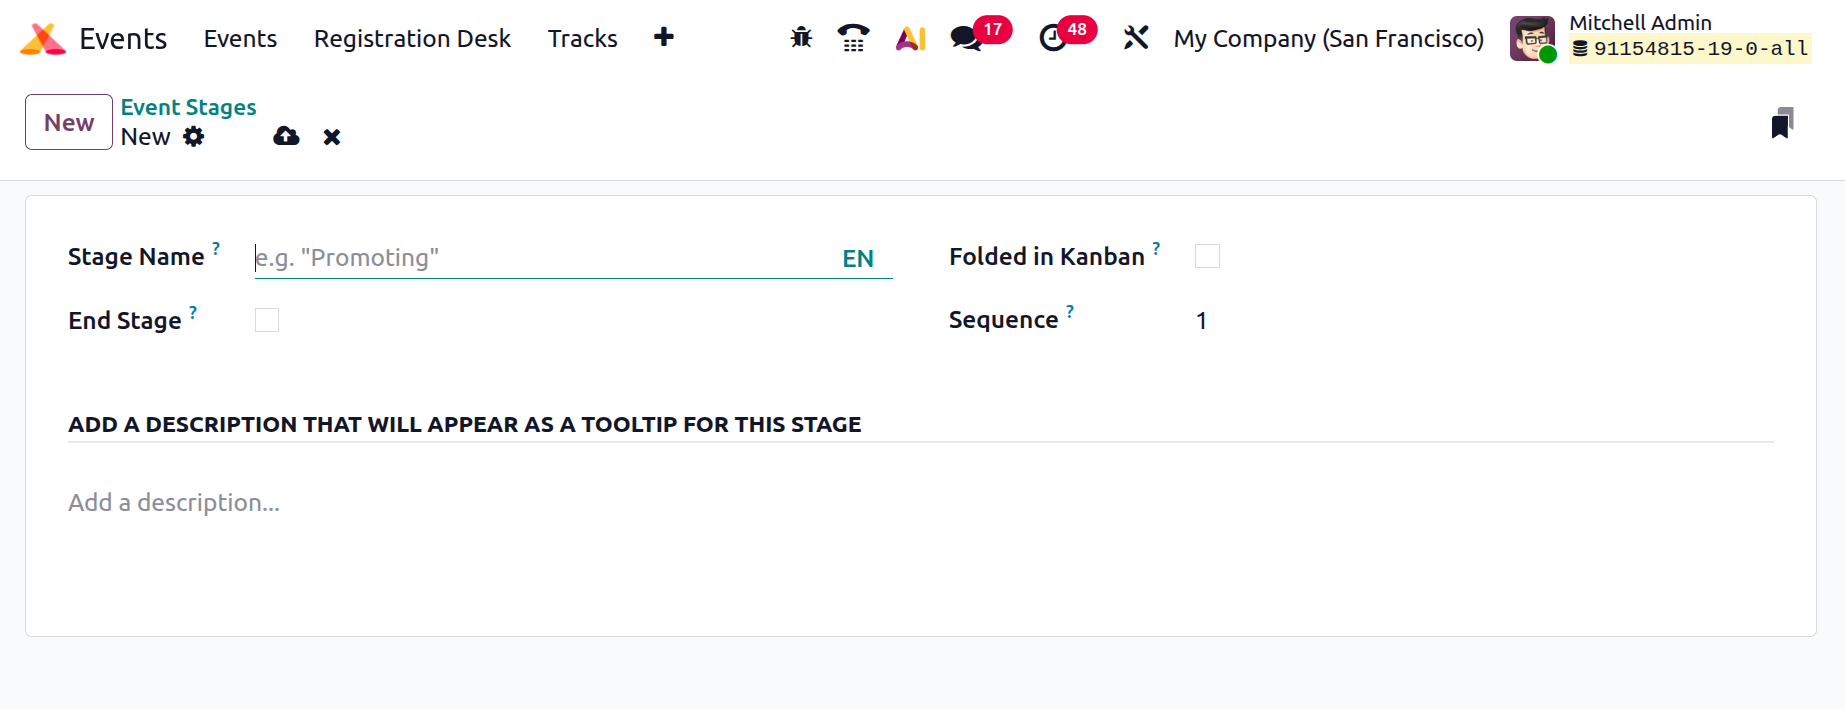Tick the End Stage checkbox

tap(267, 320)
